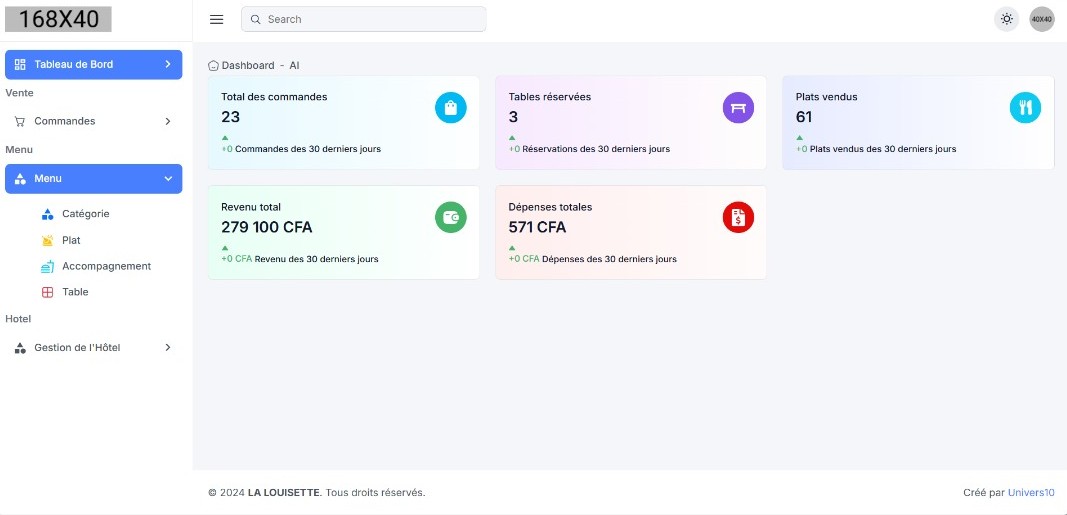Click 'Dépenses des 30 derniers jours' text
This screenshot has width=1067, height=515.
coord(610,259)
